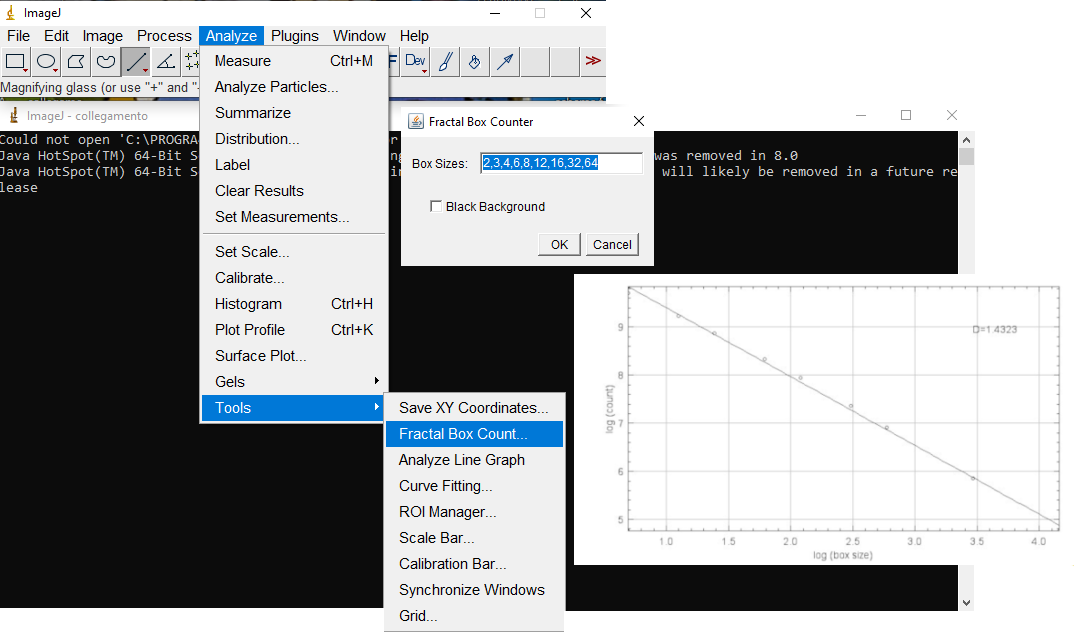Open the Plugins menu
The height and width of the screenshot is (632, 1074).
(x=295, y=36)
